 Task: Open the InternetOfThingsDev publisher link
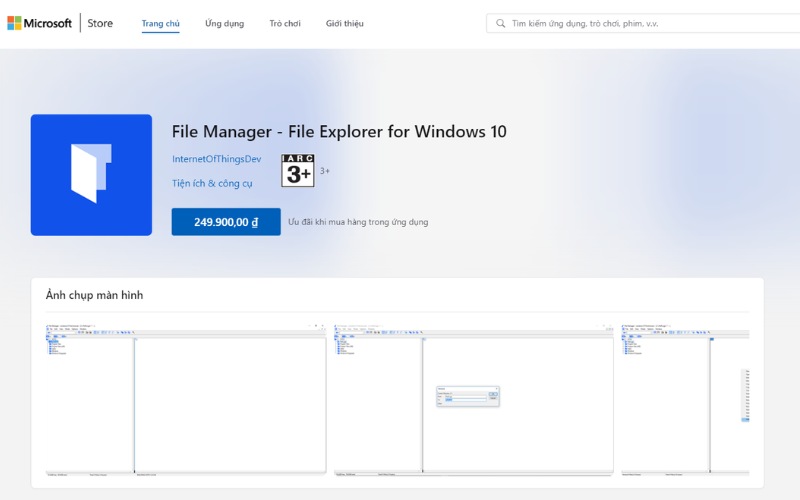[x=216, y=159]
